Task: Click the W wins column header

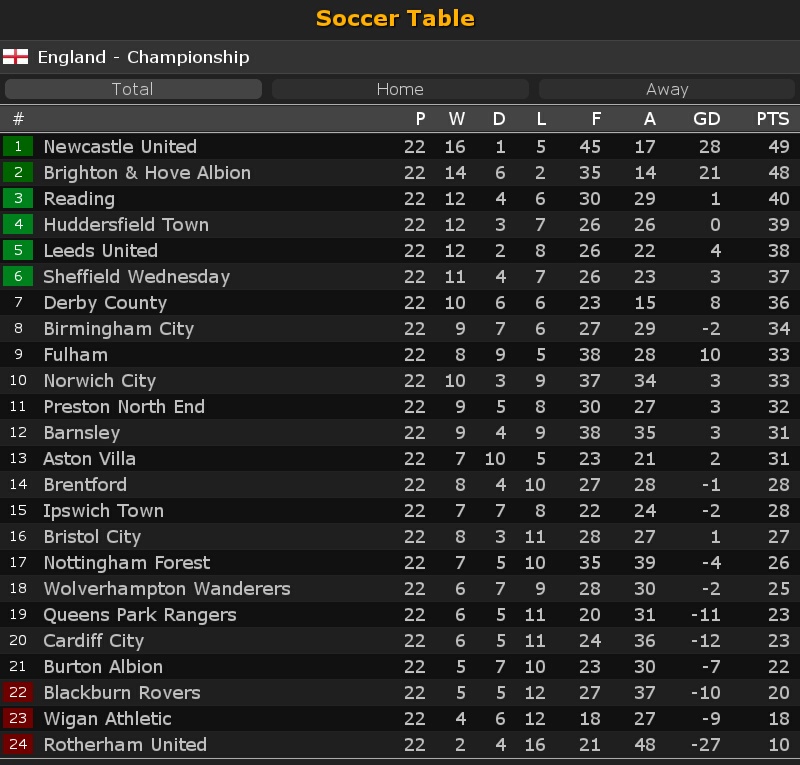Action: tap(457, 119)
